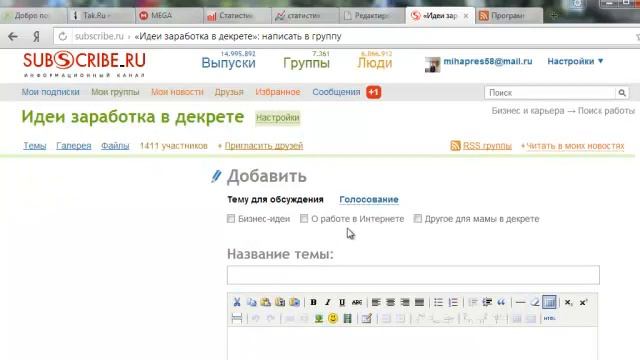Click into the Название темы field
This screenshot has height=360, width=640.
pyautogui.click(x=413, y=275)
